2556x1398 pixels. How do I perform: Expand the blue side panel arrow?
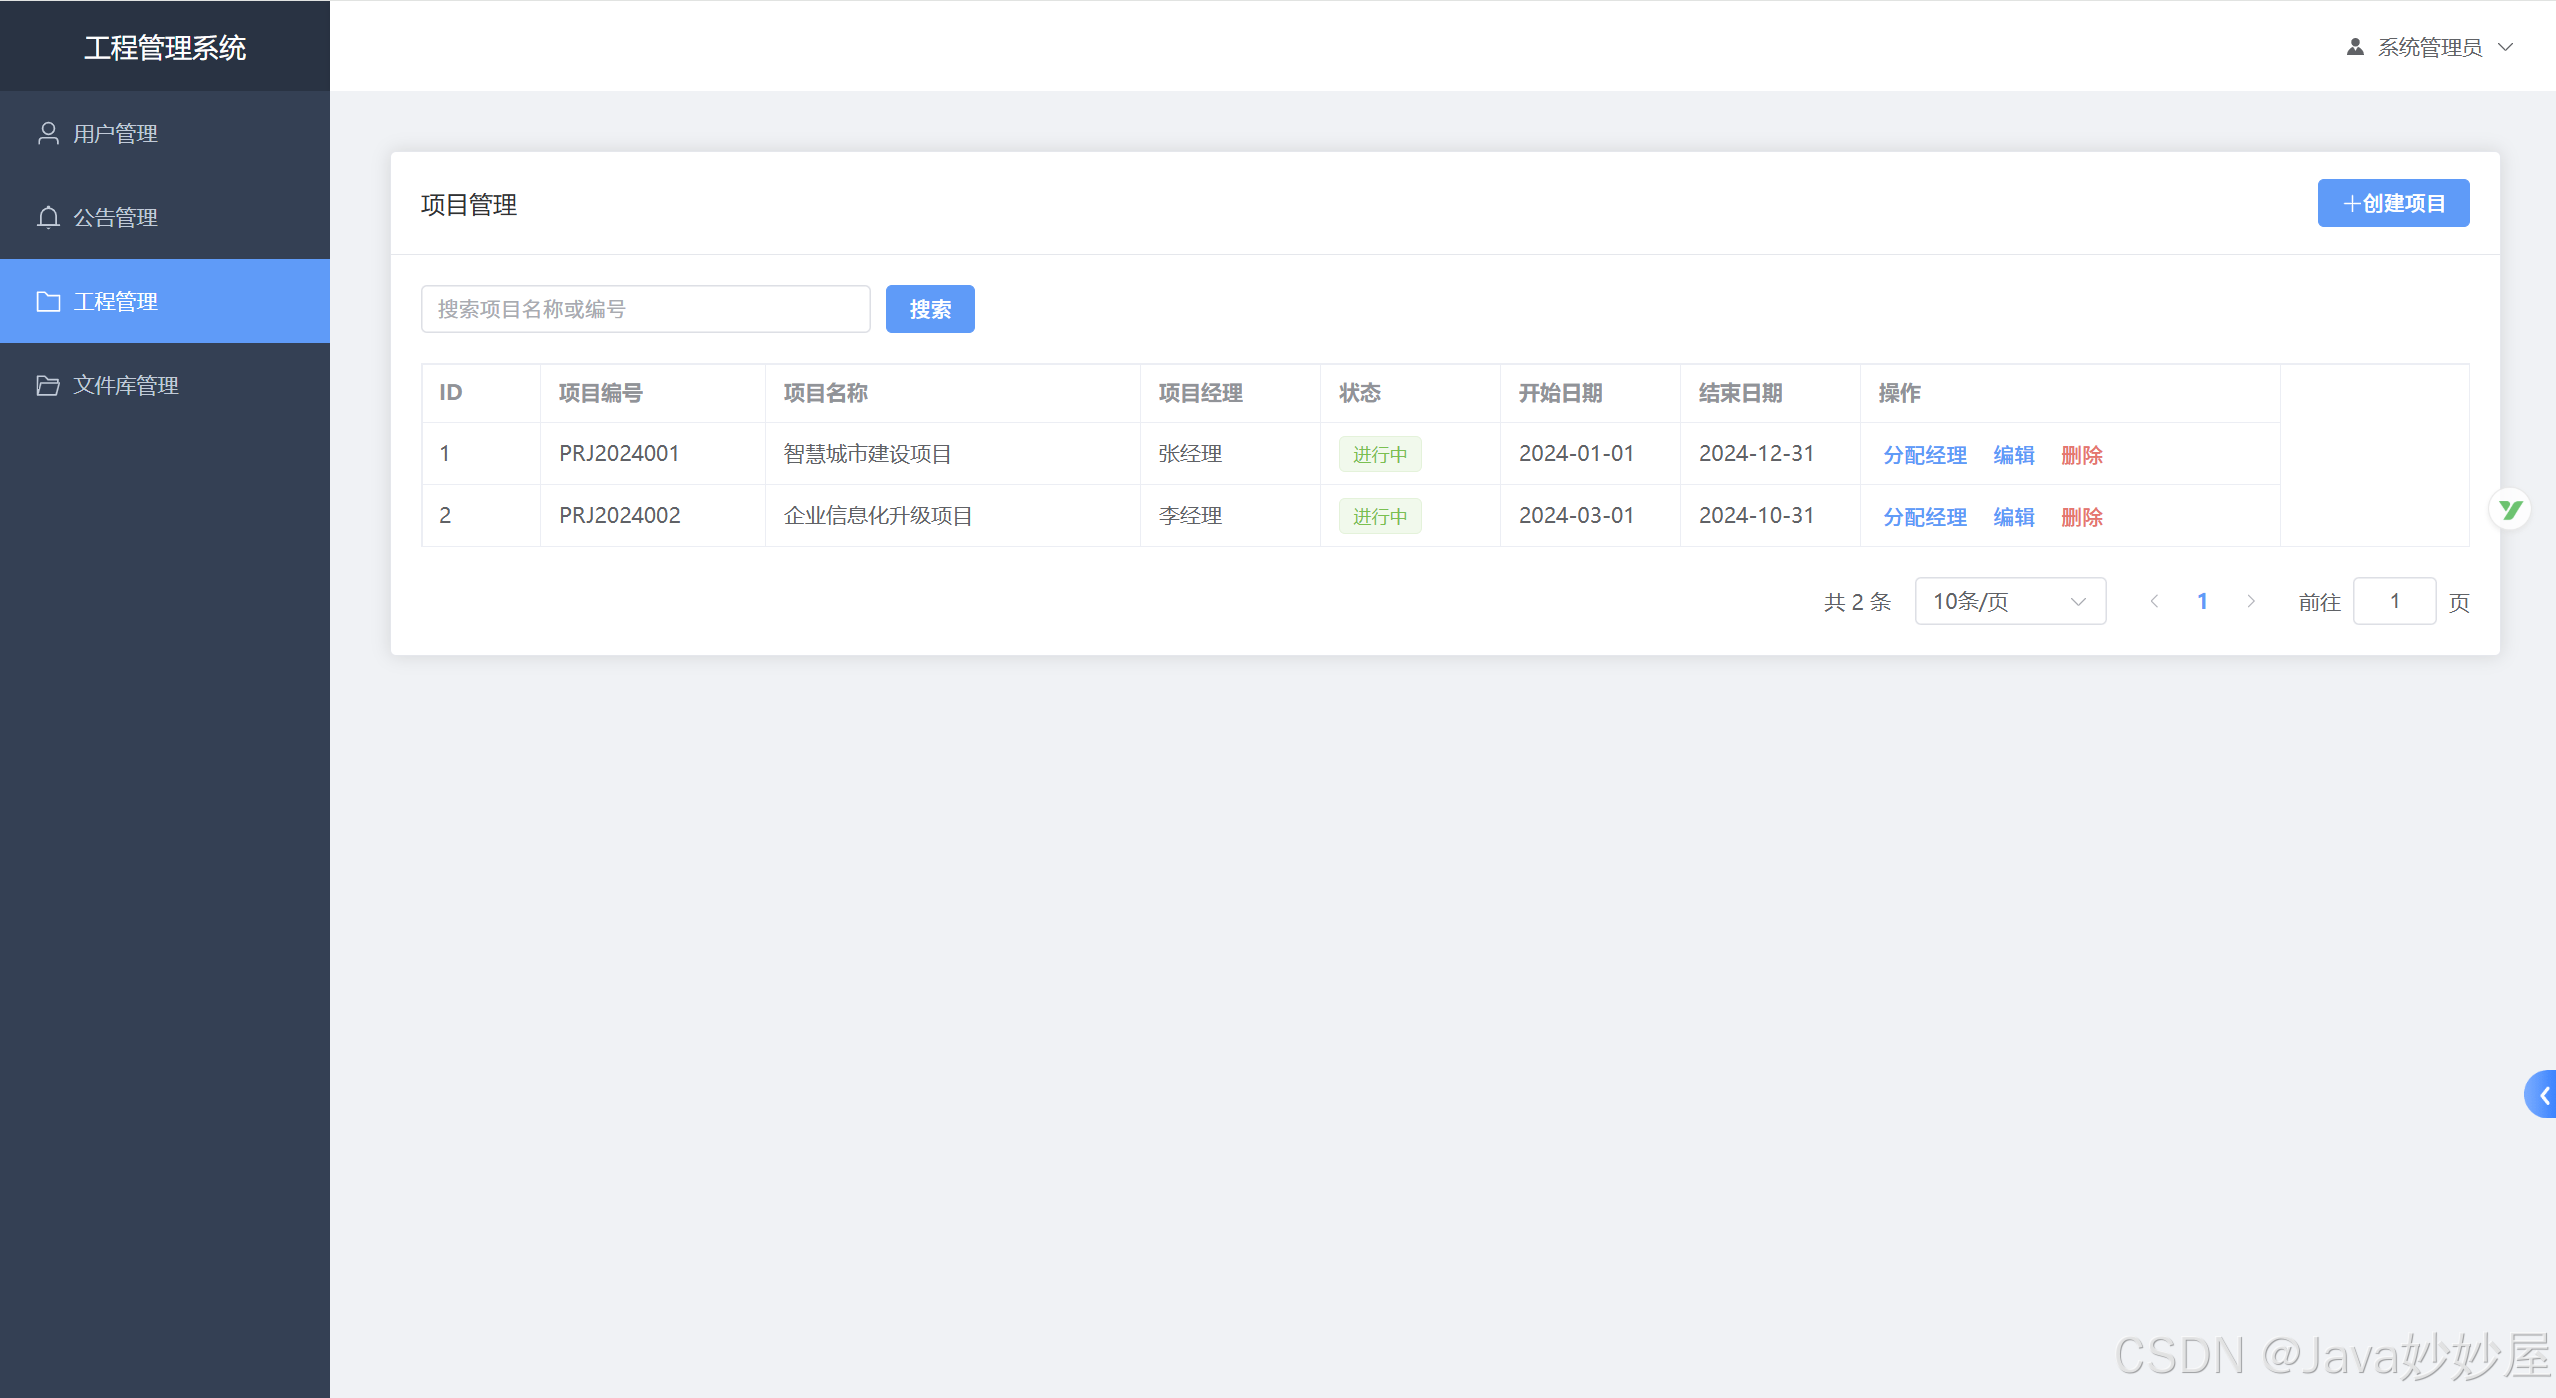tap(2541, 1095)
